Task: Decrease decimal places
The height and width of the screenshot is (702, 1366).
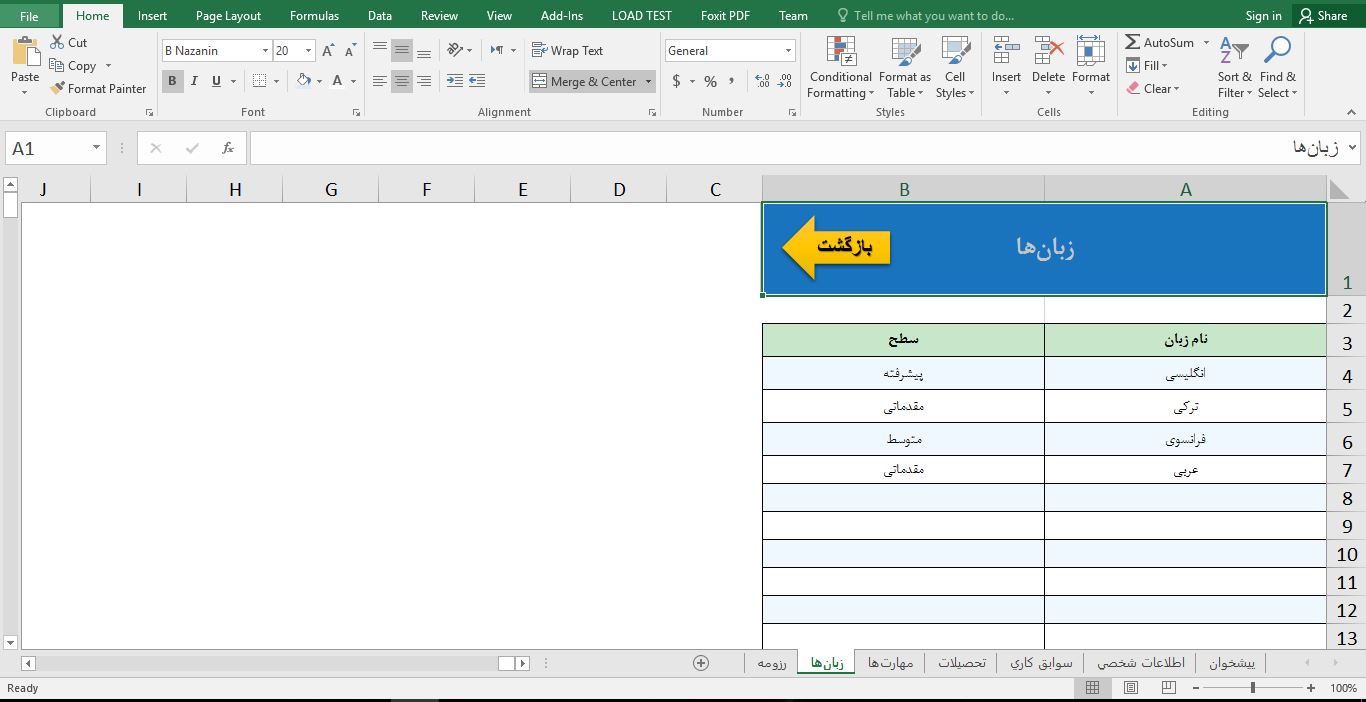Action: 784,81
